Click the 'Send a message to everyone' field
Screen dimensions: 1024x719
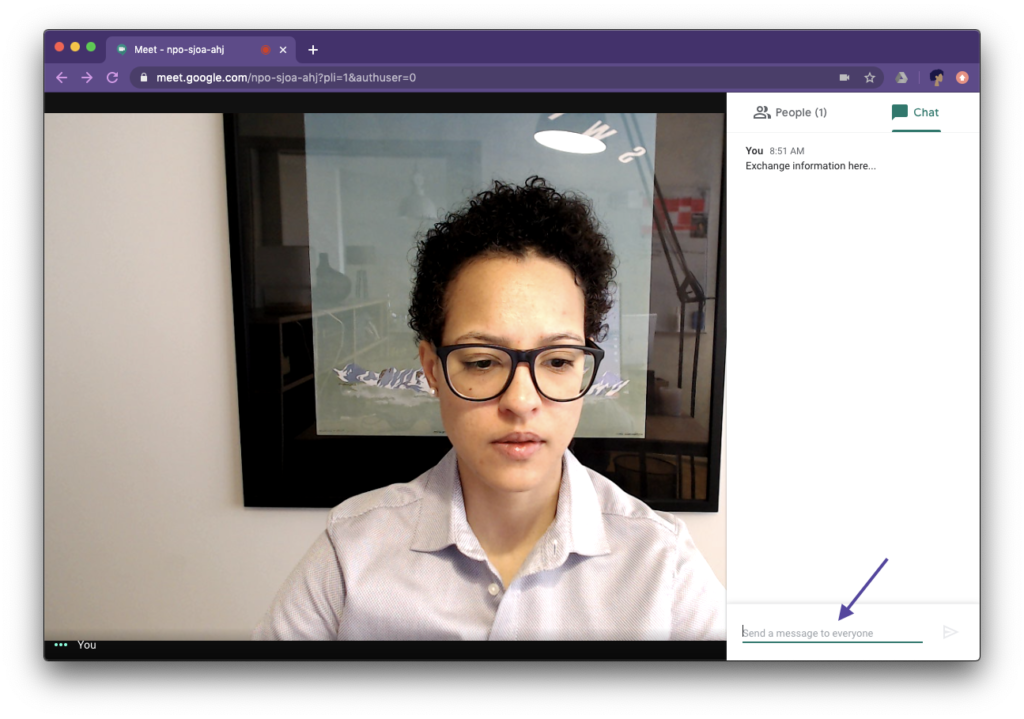830,632
